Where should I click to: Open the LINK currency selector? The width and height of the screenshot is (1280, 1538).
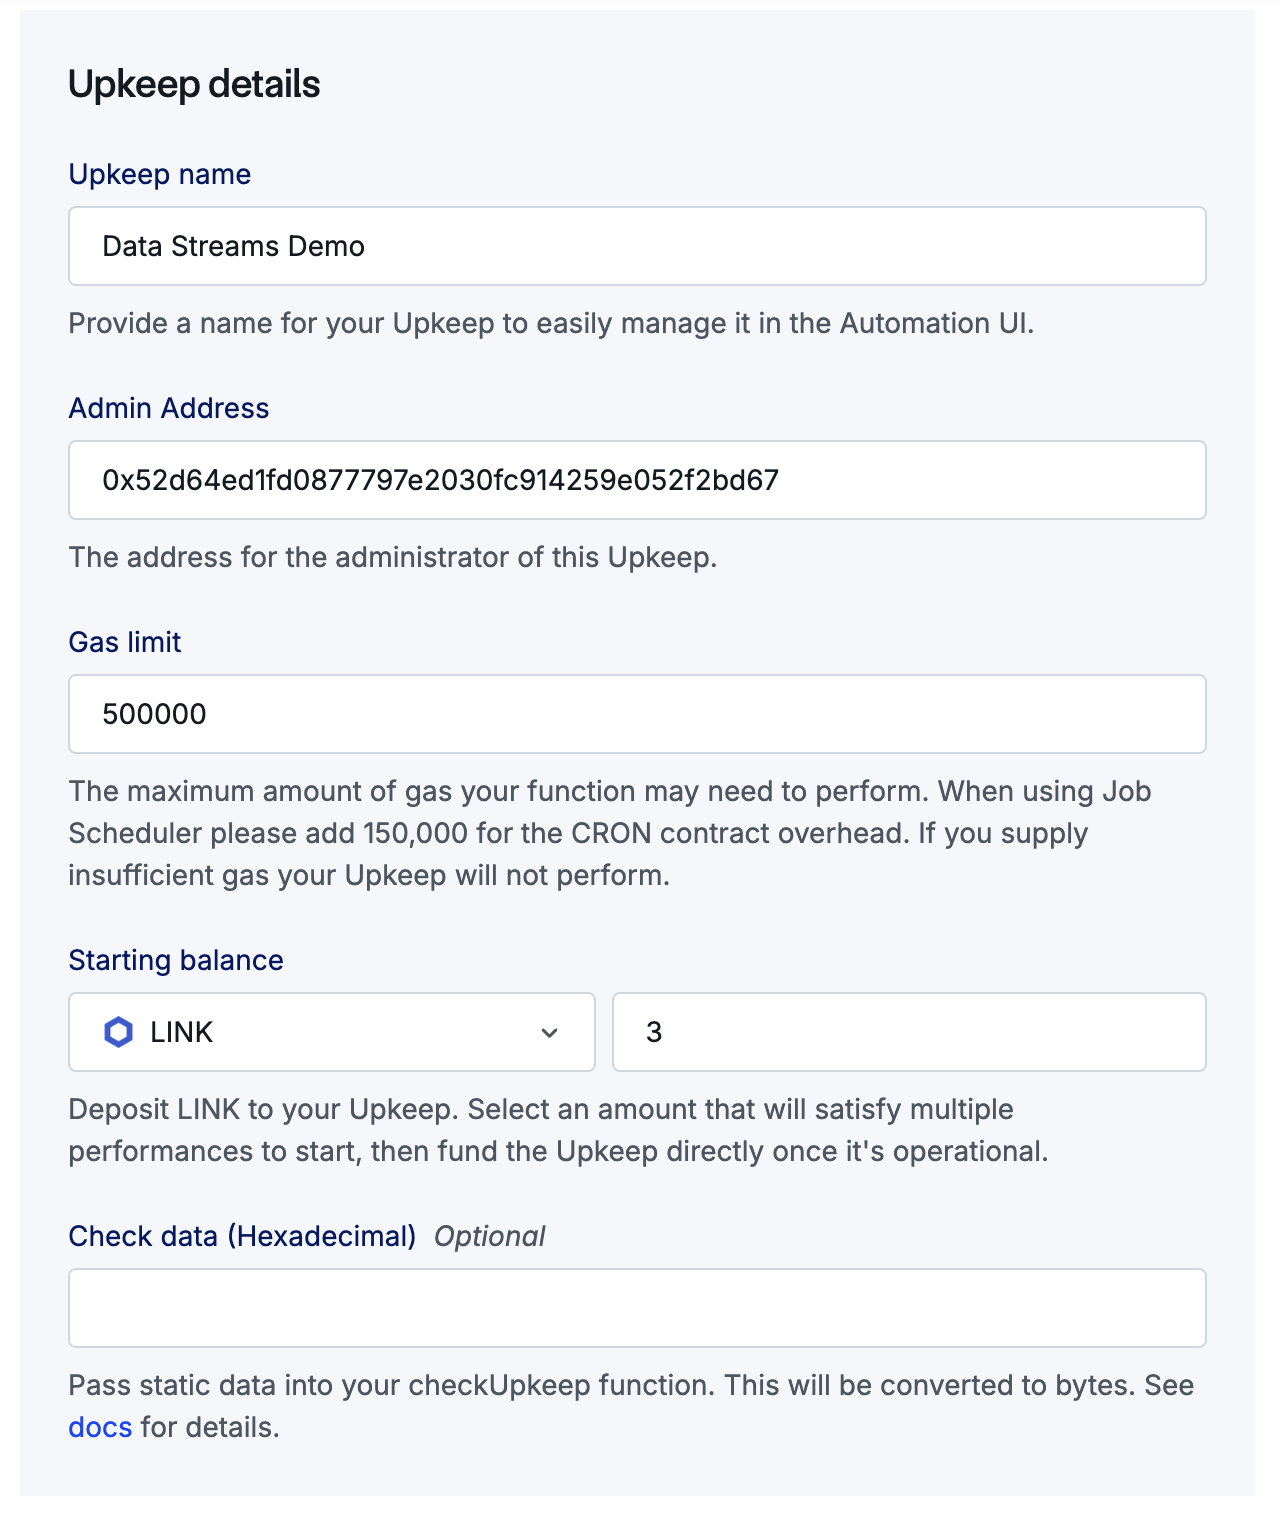click(x=330, y=1032)
